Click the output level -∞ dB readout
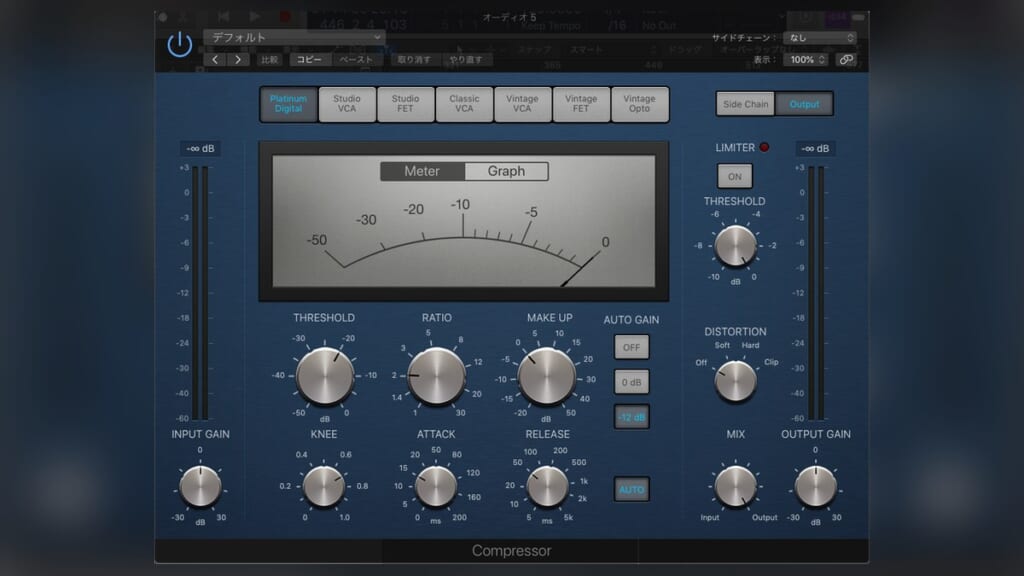 pyautogui.click(x=815, y=148)
